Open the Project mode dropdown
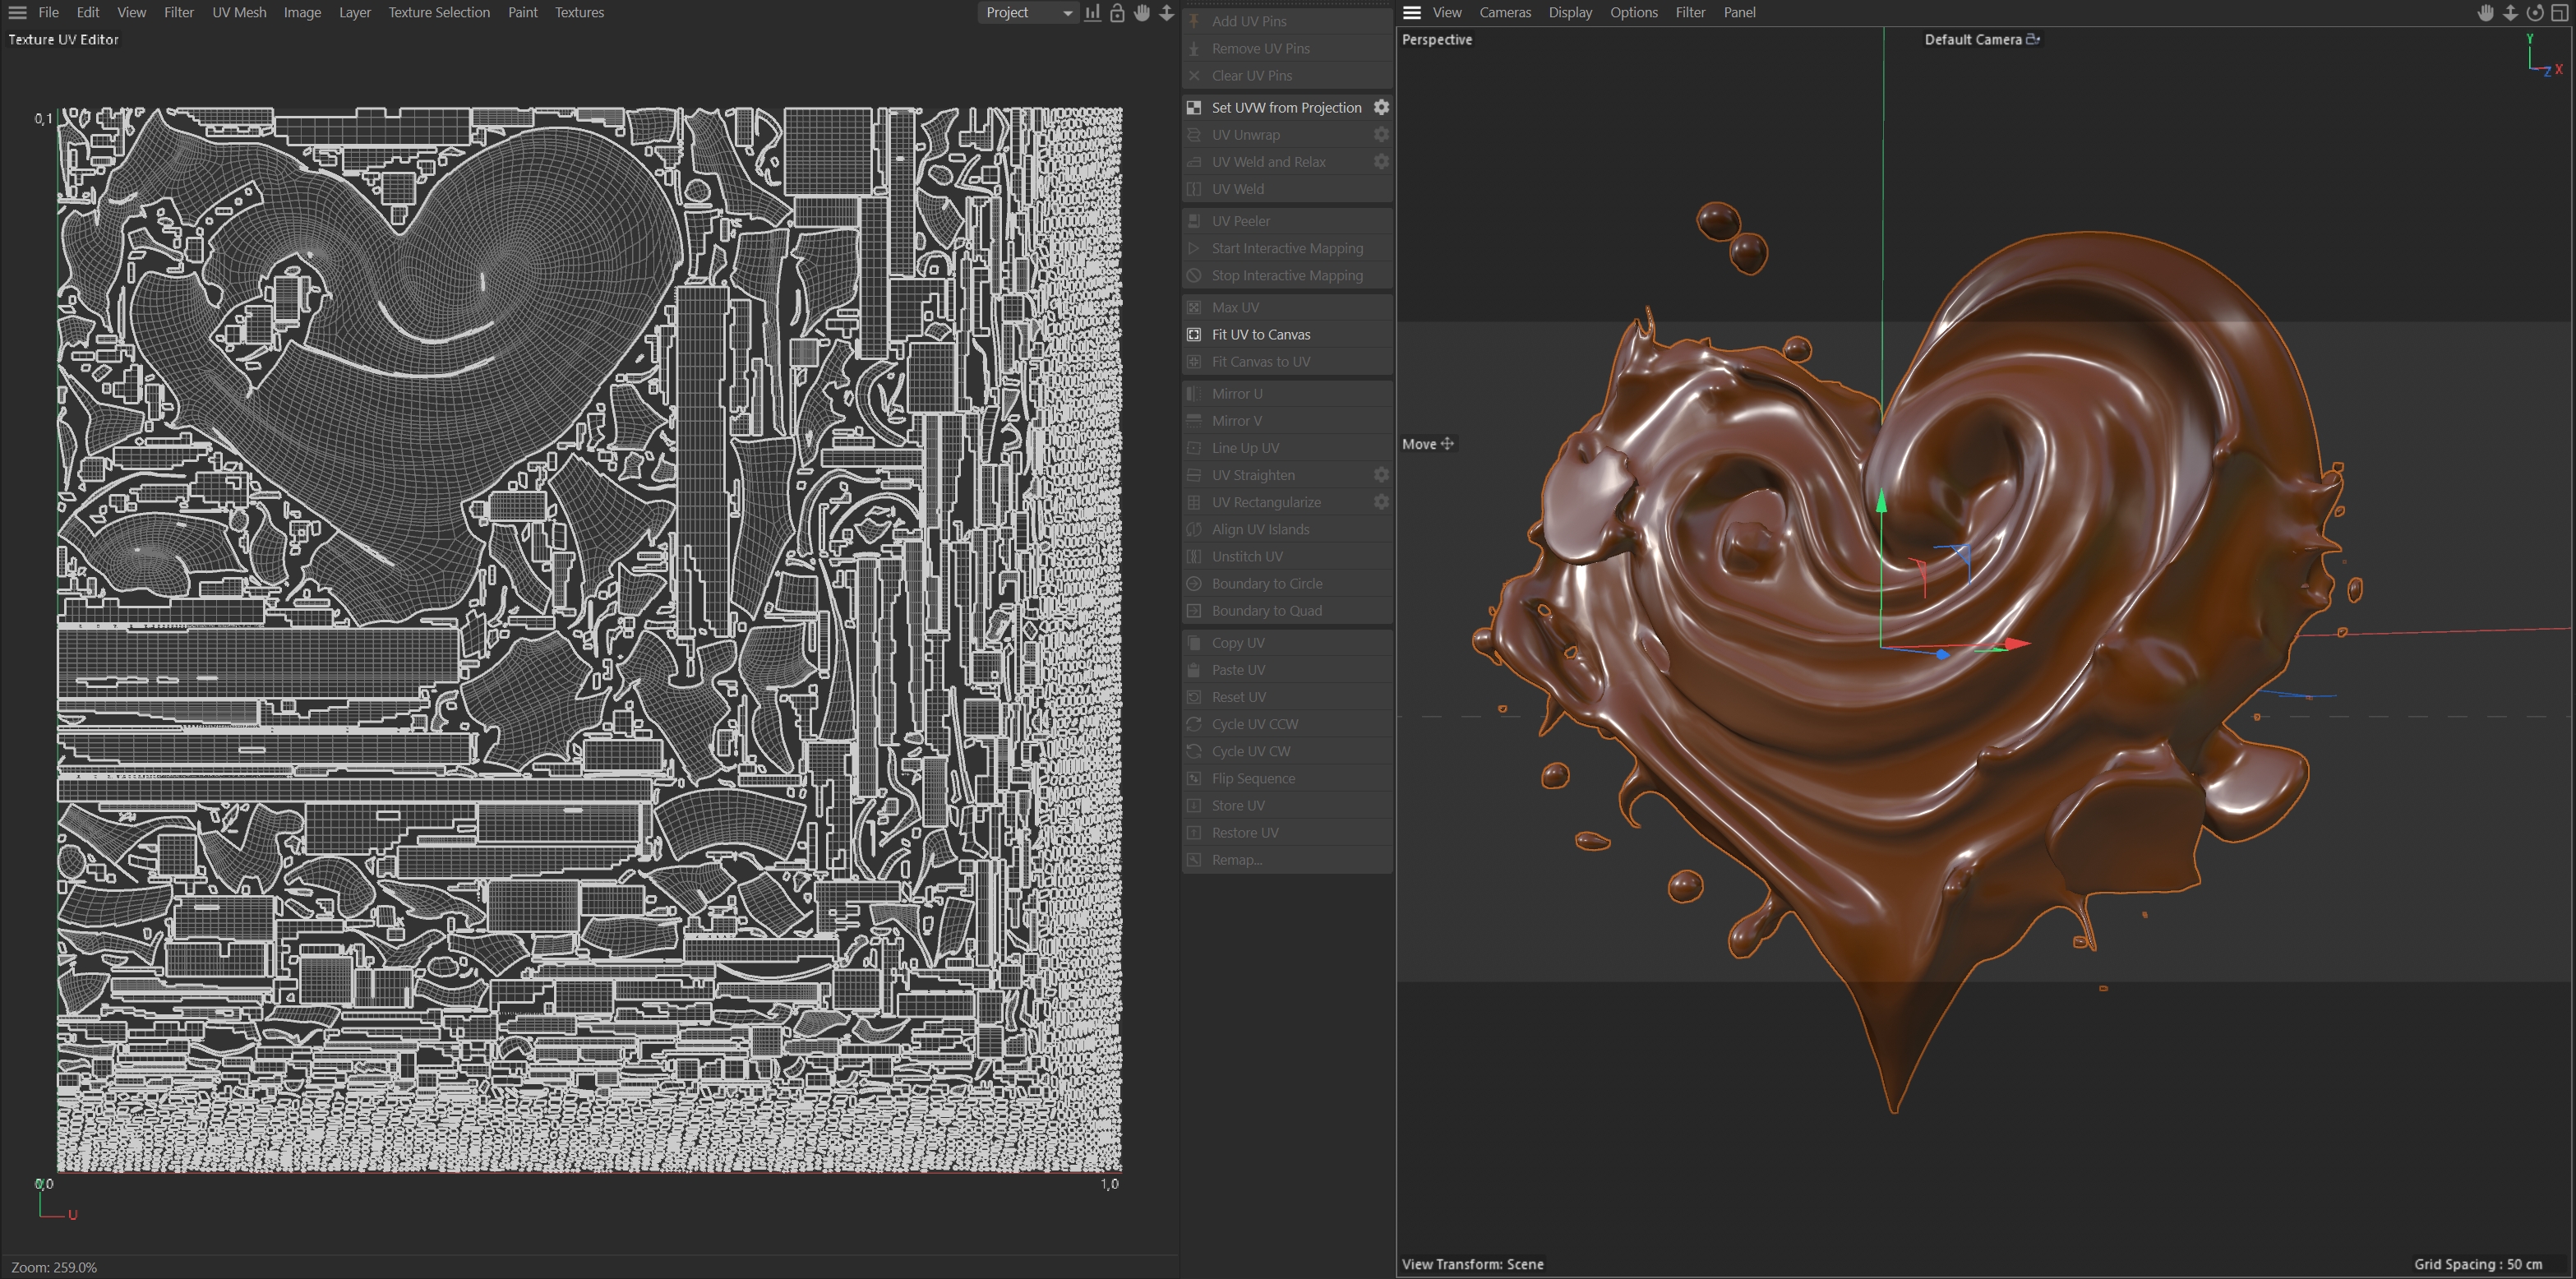 point(1028,13)
